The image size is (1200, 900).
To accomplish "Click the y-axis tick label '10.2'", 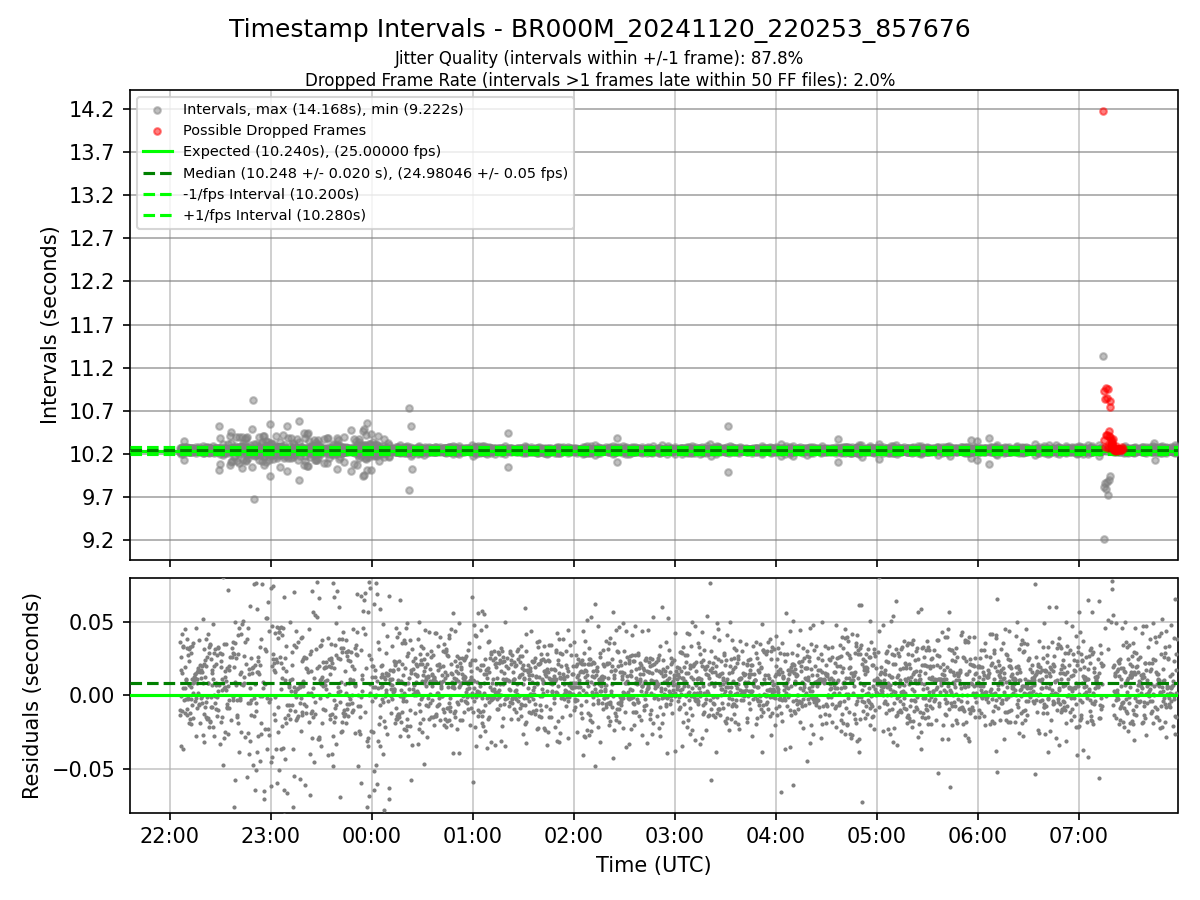I will pyautogui.click(x=91, y=454).
